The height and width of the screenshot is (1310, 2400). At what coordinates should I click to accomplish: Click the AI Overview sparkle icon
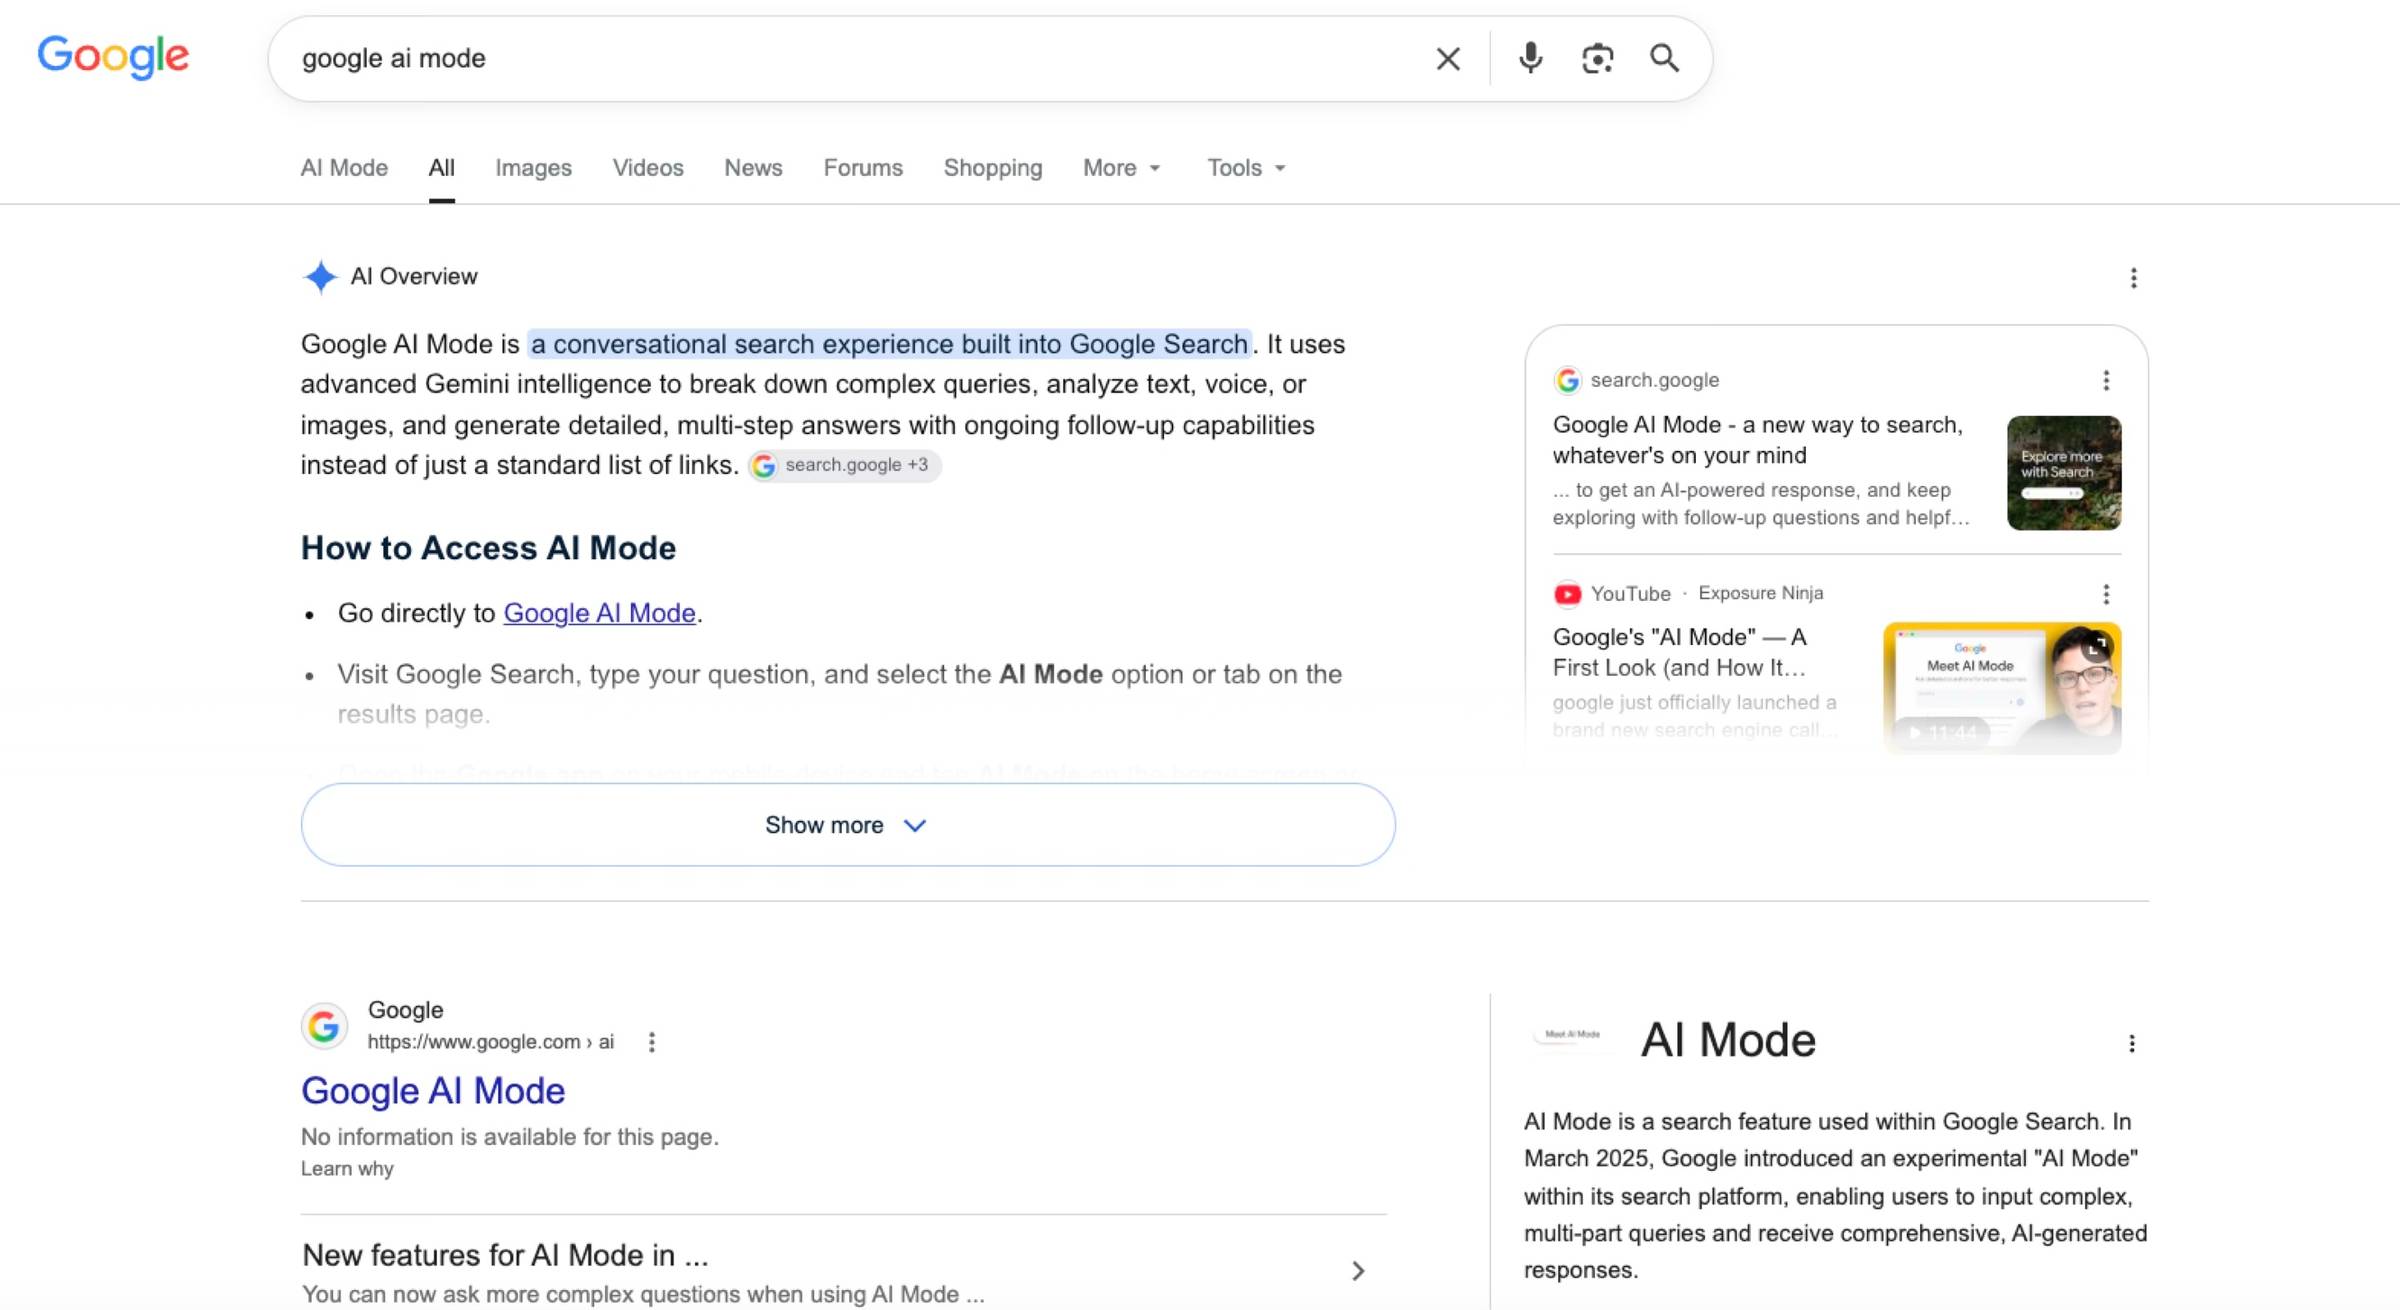click(x=320, y=277)
